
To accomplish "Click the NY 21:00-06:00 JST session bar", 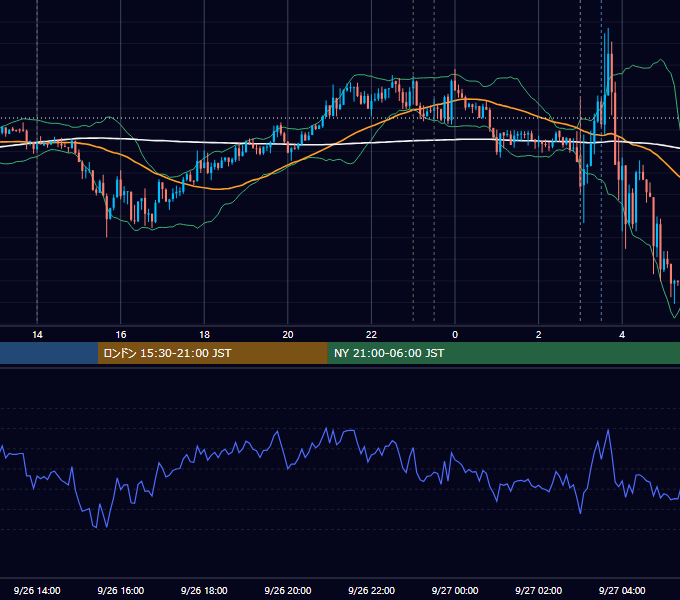I will coord(503,353).
